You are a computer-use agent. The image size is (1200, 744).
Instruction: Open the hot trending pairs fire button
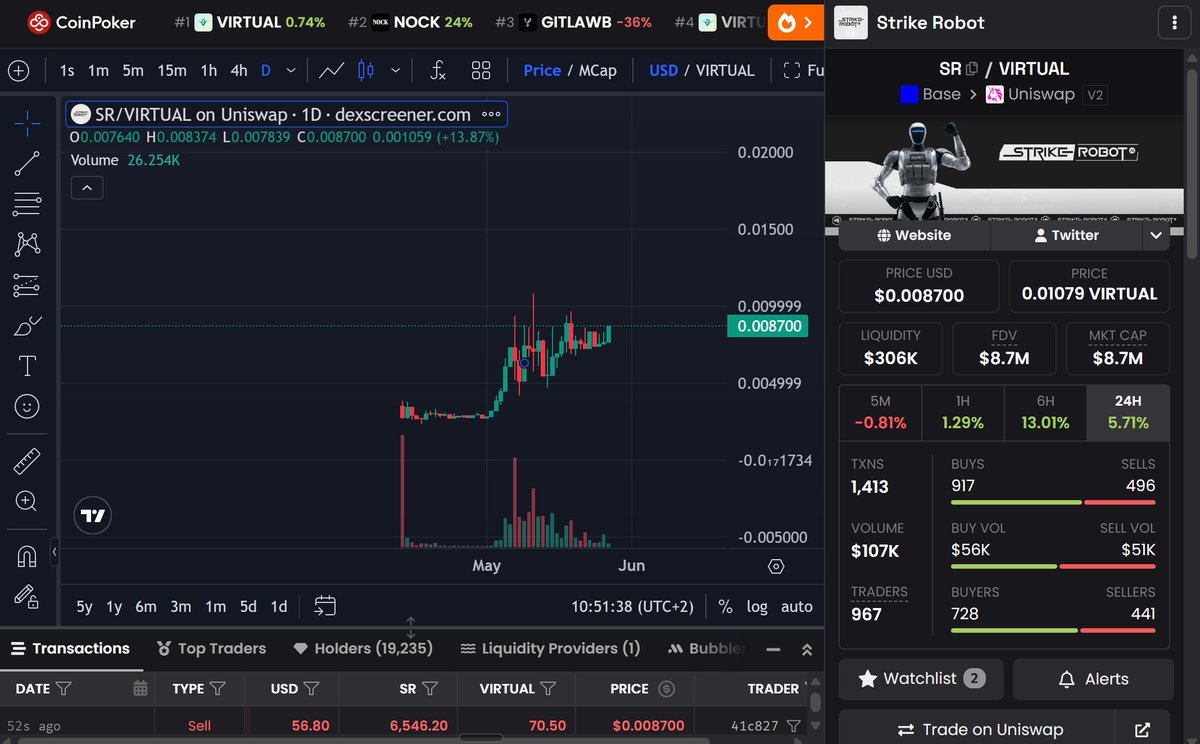click(x=795, y=22)
